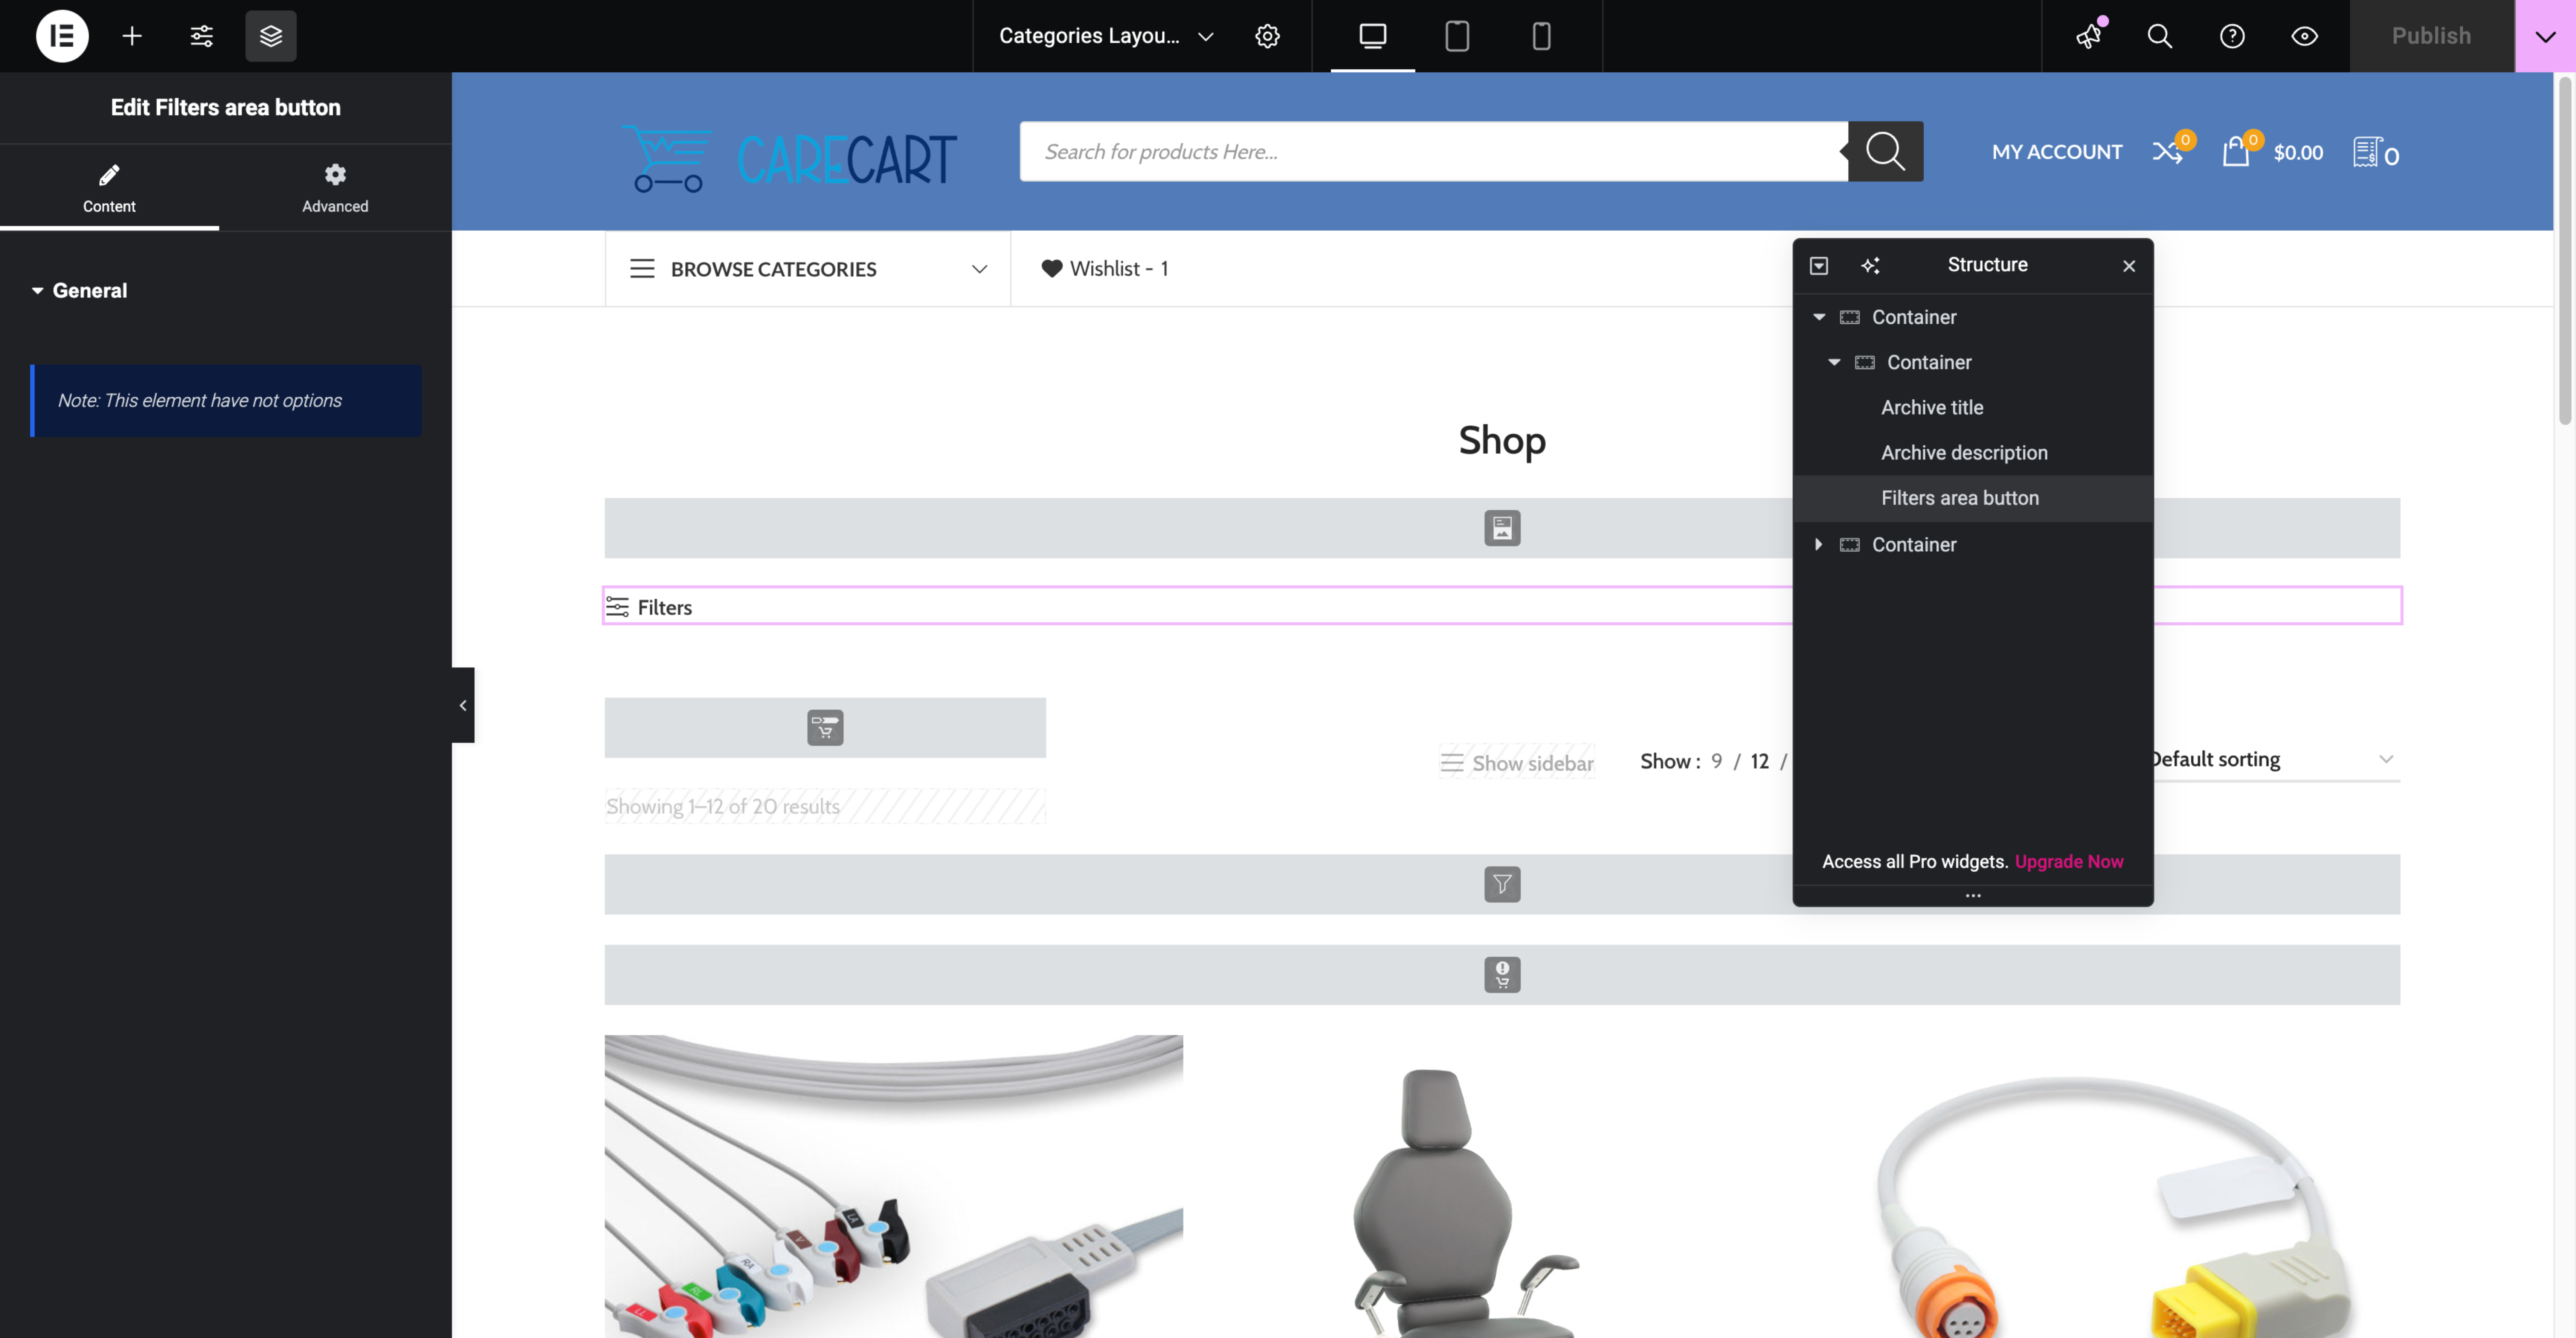Select the image placeholder widget below Shop

(x=1502, y=528)
